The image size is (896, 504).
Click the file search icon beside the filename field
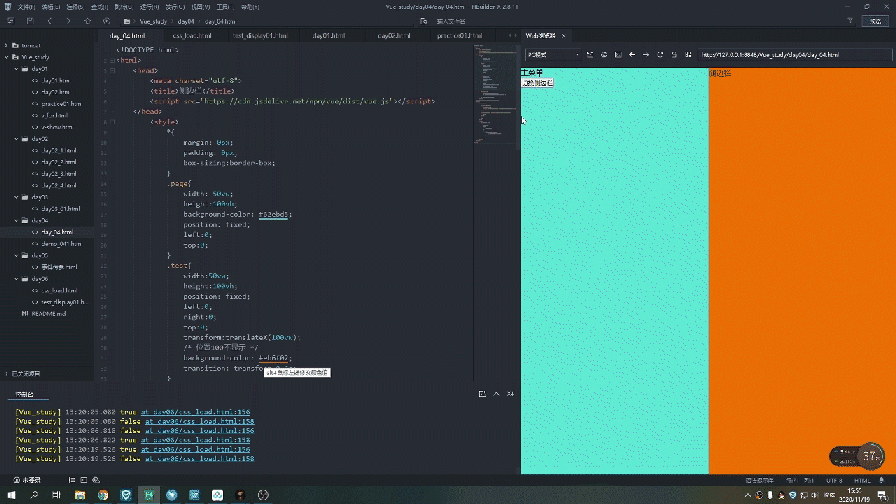coord(423,21)
